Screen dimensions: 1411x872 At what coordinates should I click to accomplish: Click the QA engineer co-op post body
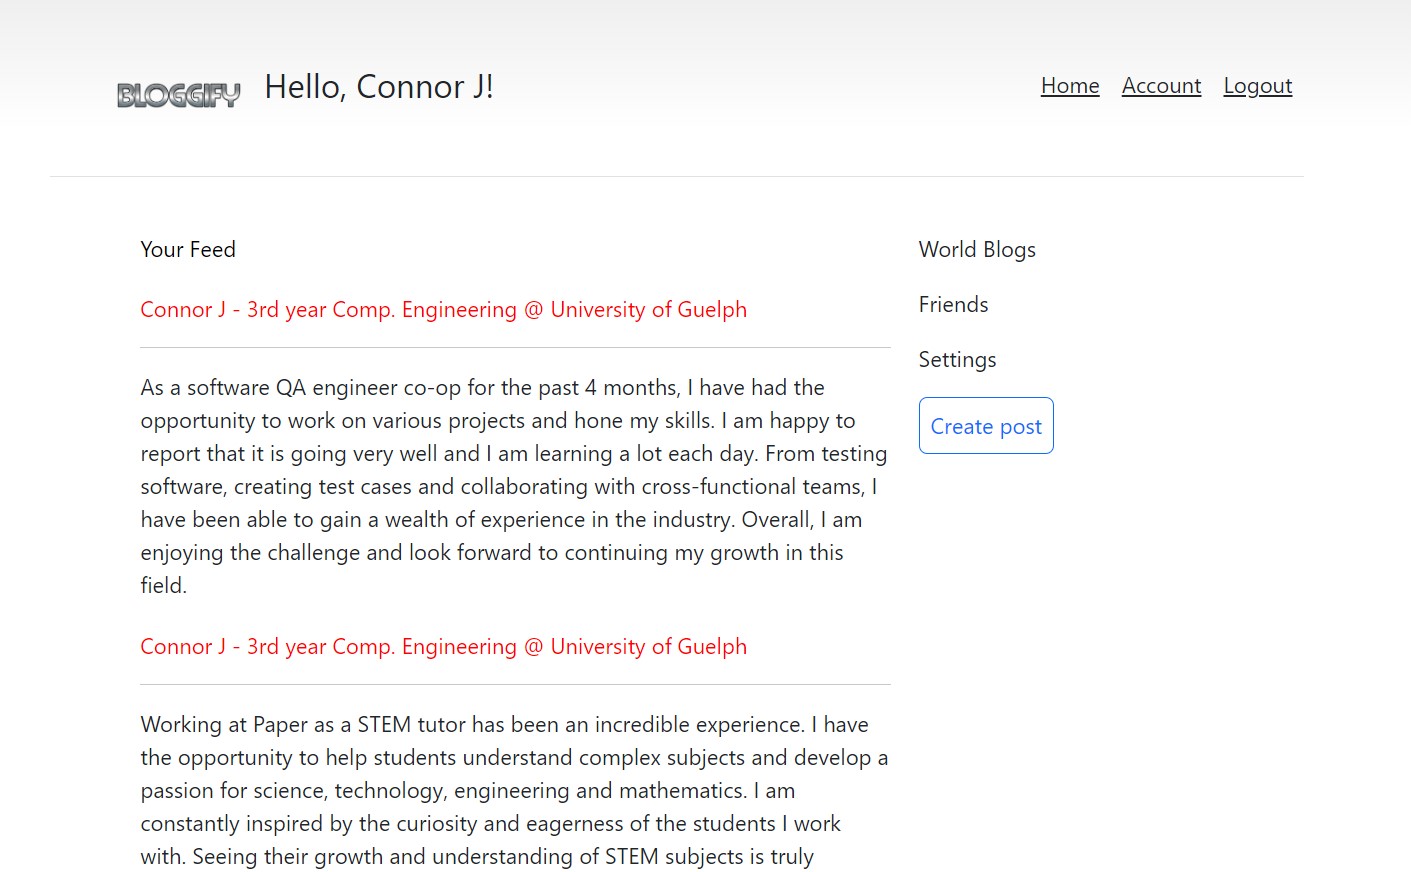point(513,485)
